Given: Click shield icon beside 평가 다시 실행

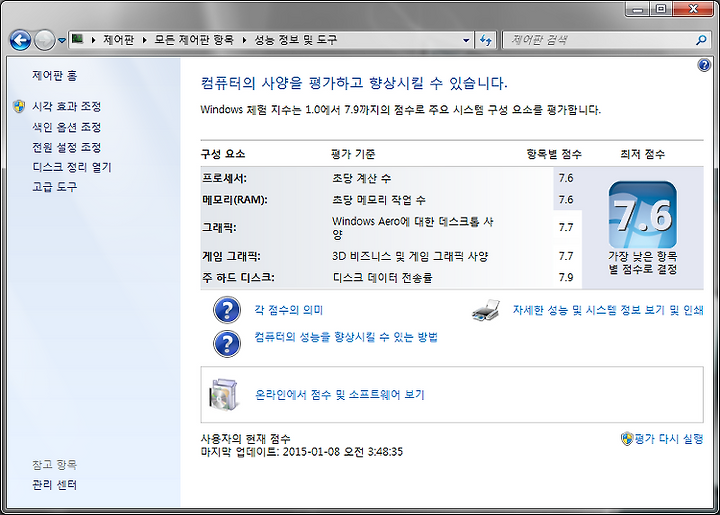Looking at the screenshot, I should 627,439.
